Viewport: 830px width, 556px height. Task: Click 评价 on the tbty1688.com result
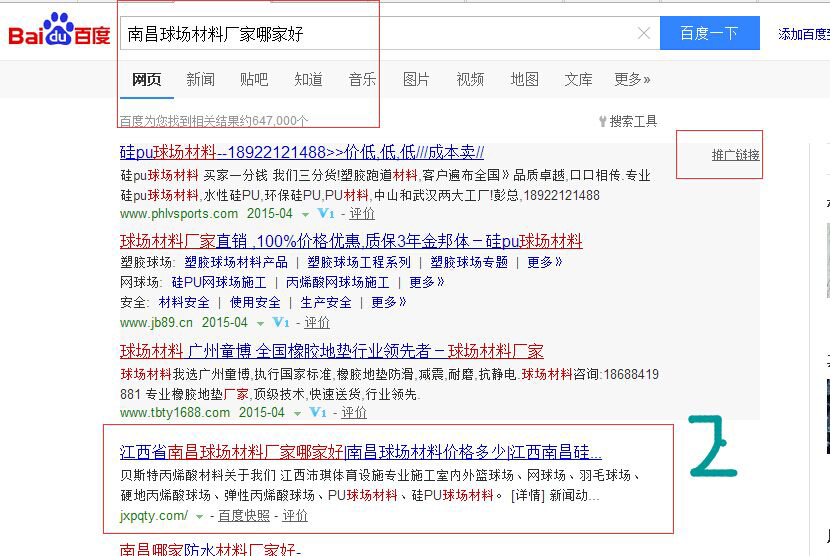pos(354,412)
